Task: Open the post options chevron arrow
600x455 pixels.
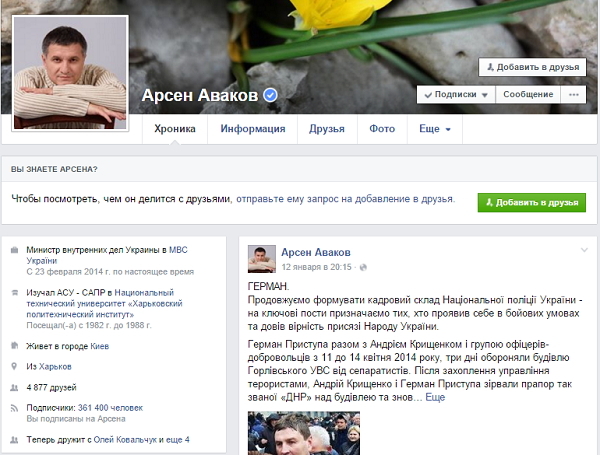Action: pos(584,250)
